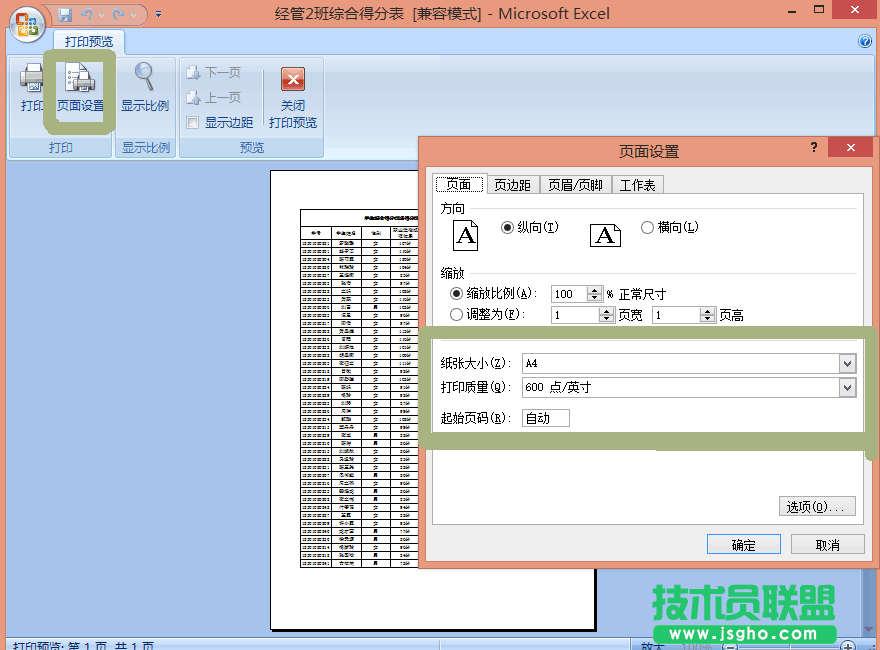Viewport: 880px width, 650px height.
Task: Click the help question mark icon in ribbon
Action: [865, 42]
